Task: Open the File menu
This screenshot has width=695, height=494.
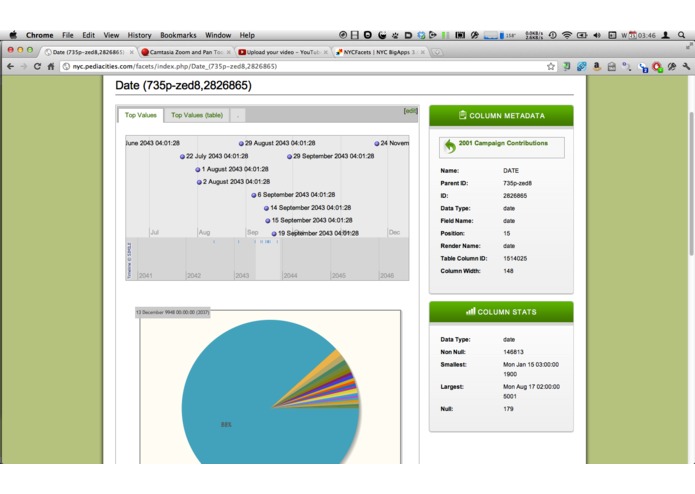Action: pyautogui.click(x=68, y=35)
